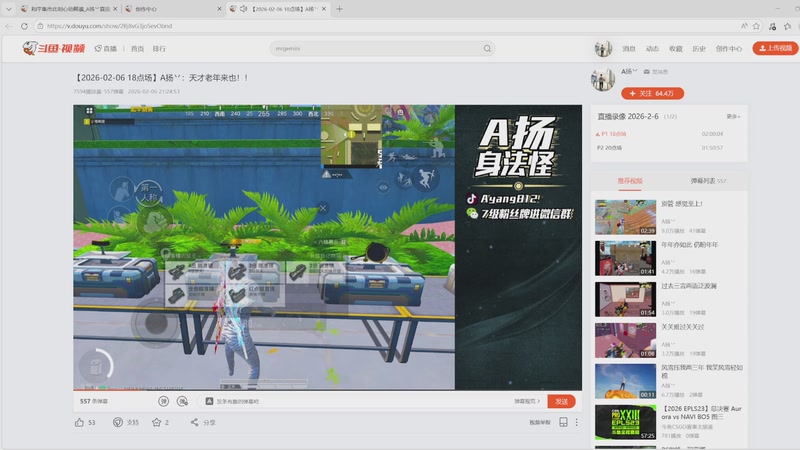
Task: Follow uploader with 关注 button
Action: [653, 93]
